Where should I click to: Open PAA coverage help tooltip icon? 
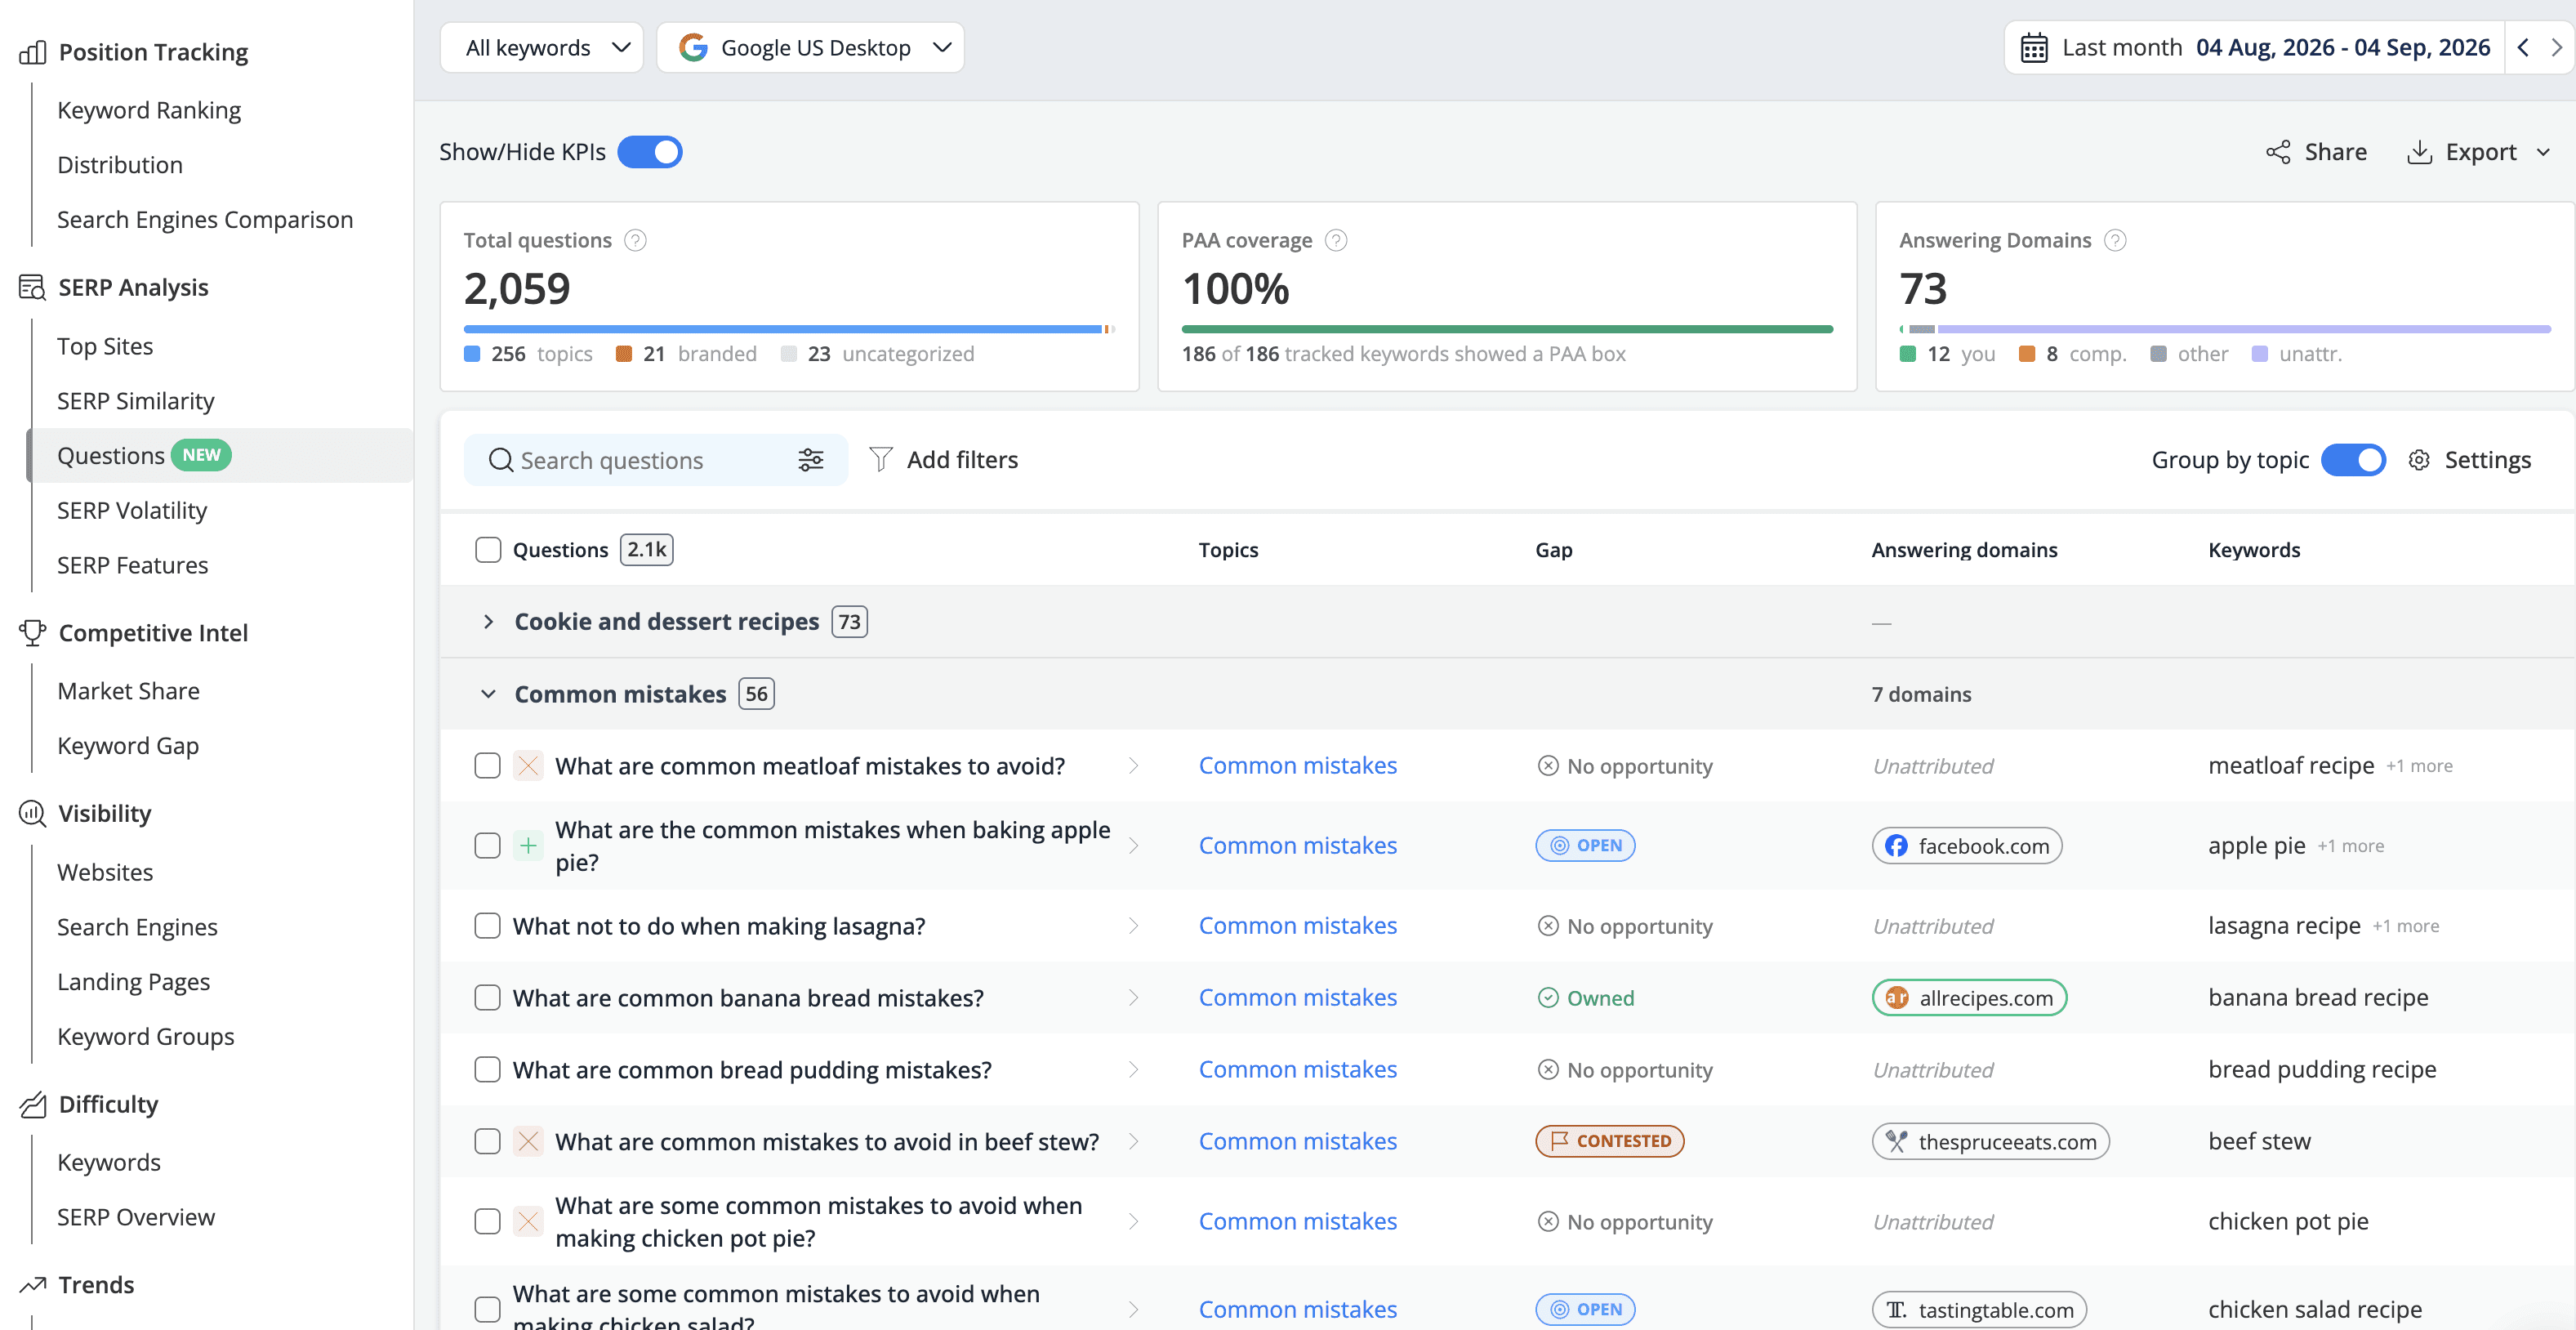1336,240
